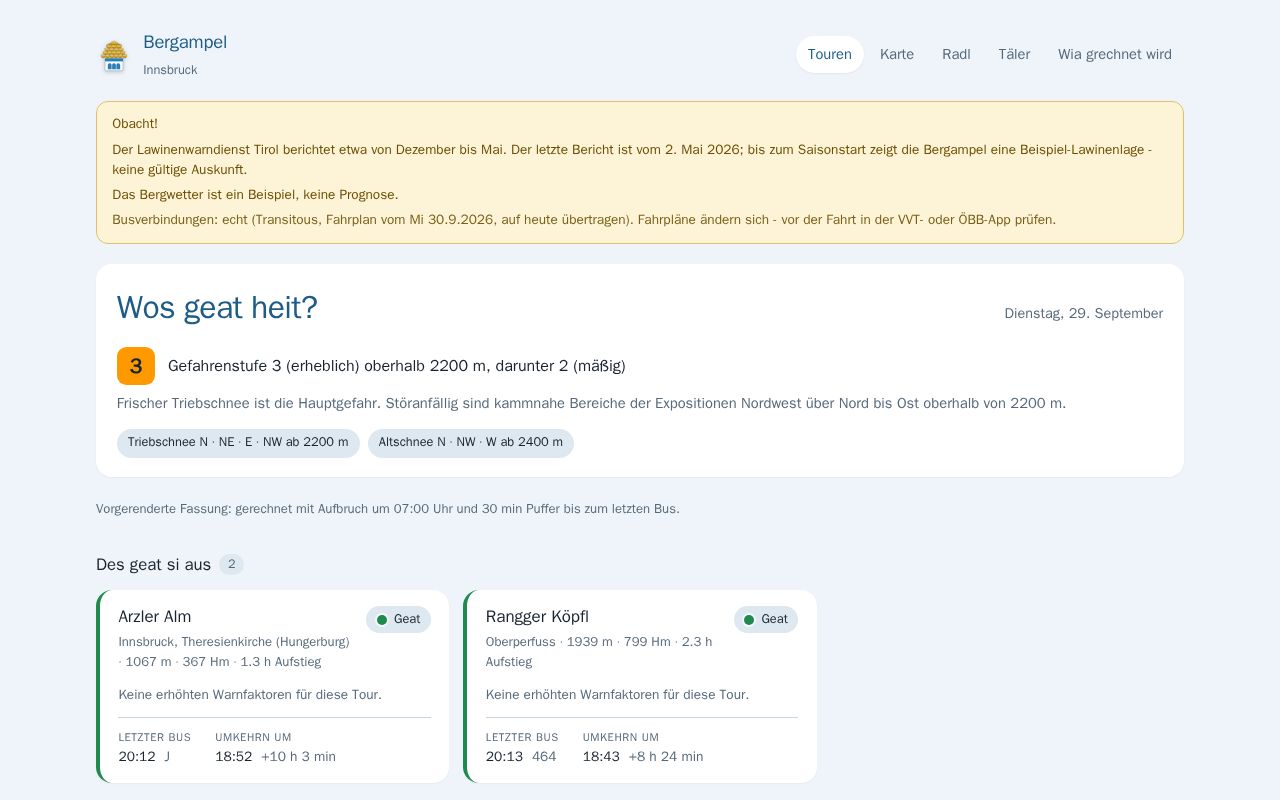This screenshot has width=1280, height=800.
Task: Click the Geat badge on Arzler Alm
Action: pyautogui.click(x=398, y=620)
